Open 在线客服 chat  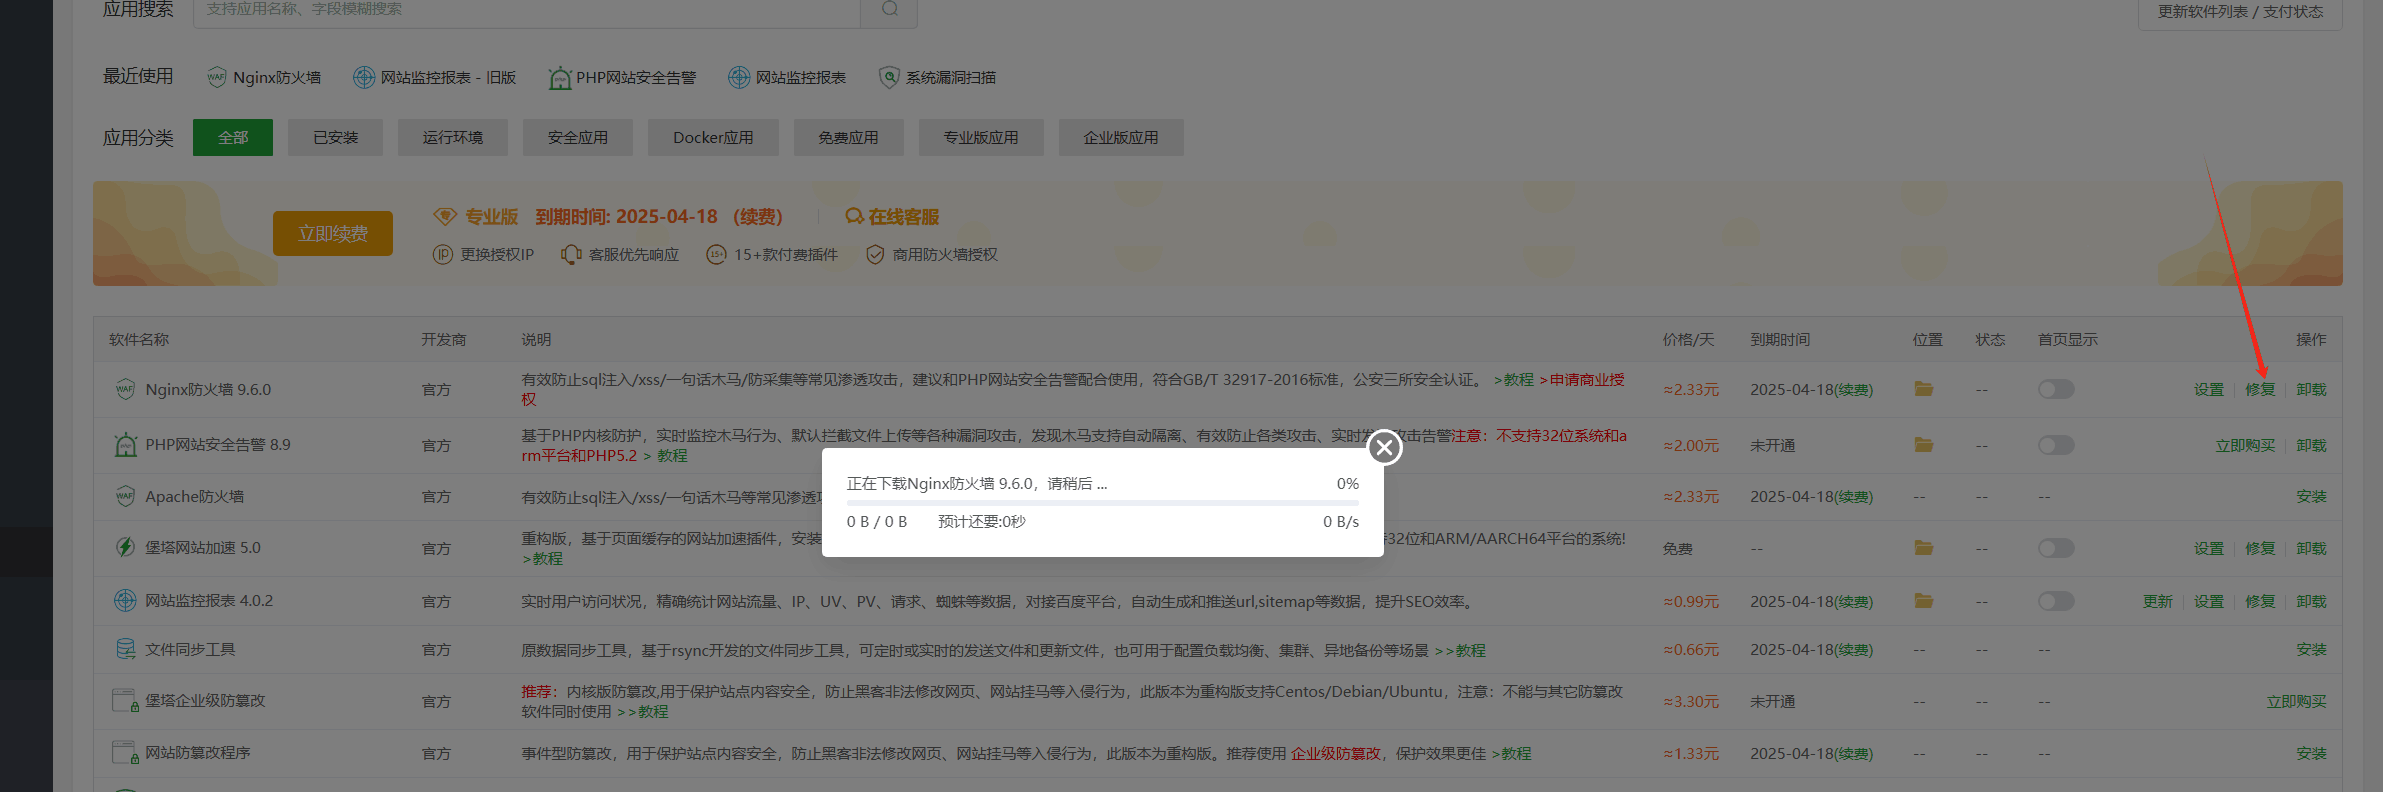click(x=892, y=216)
